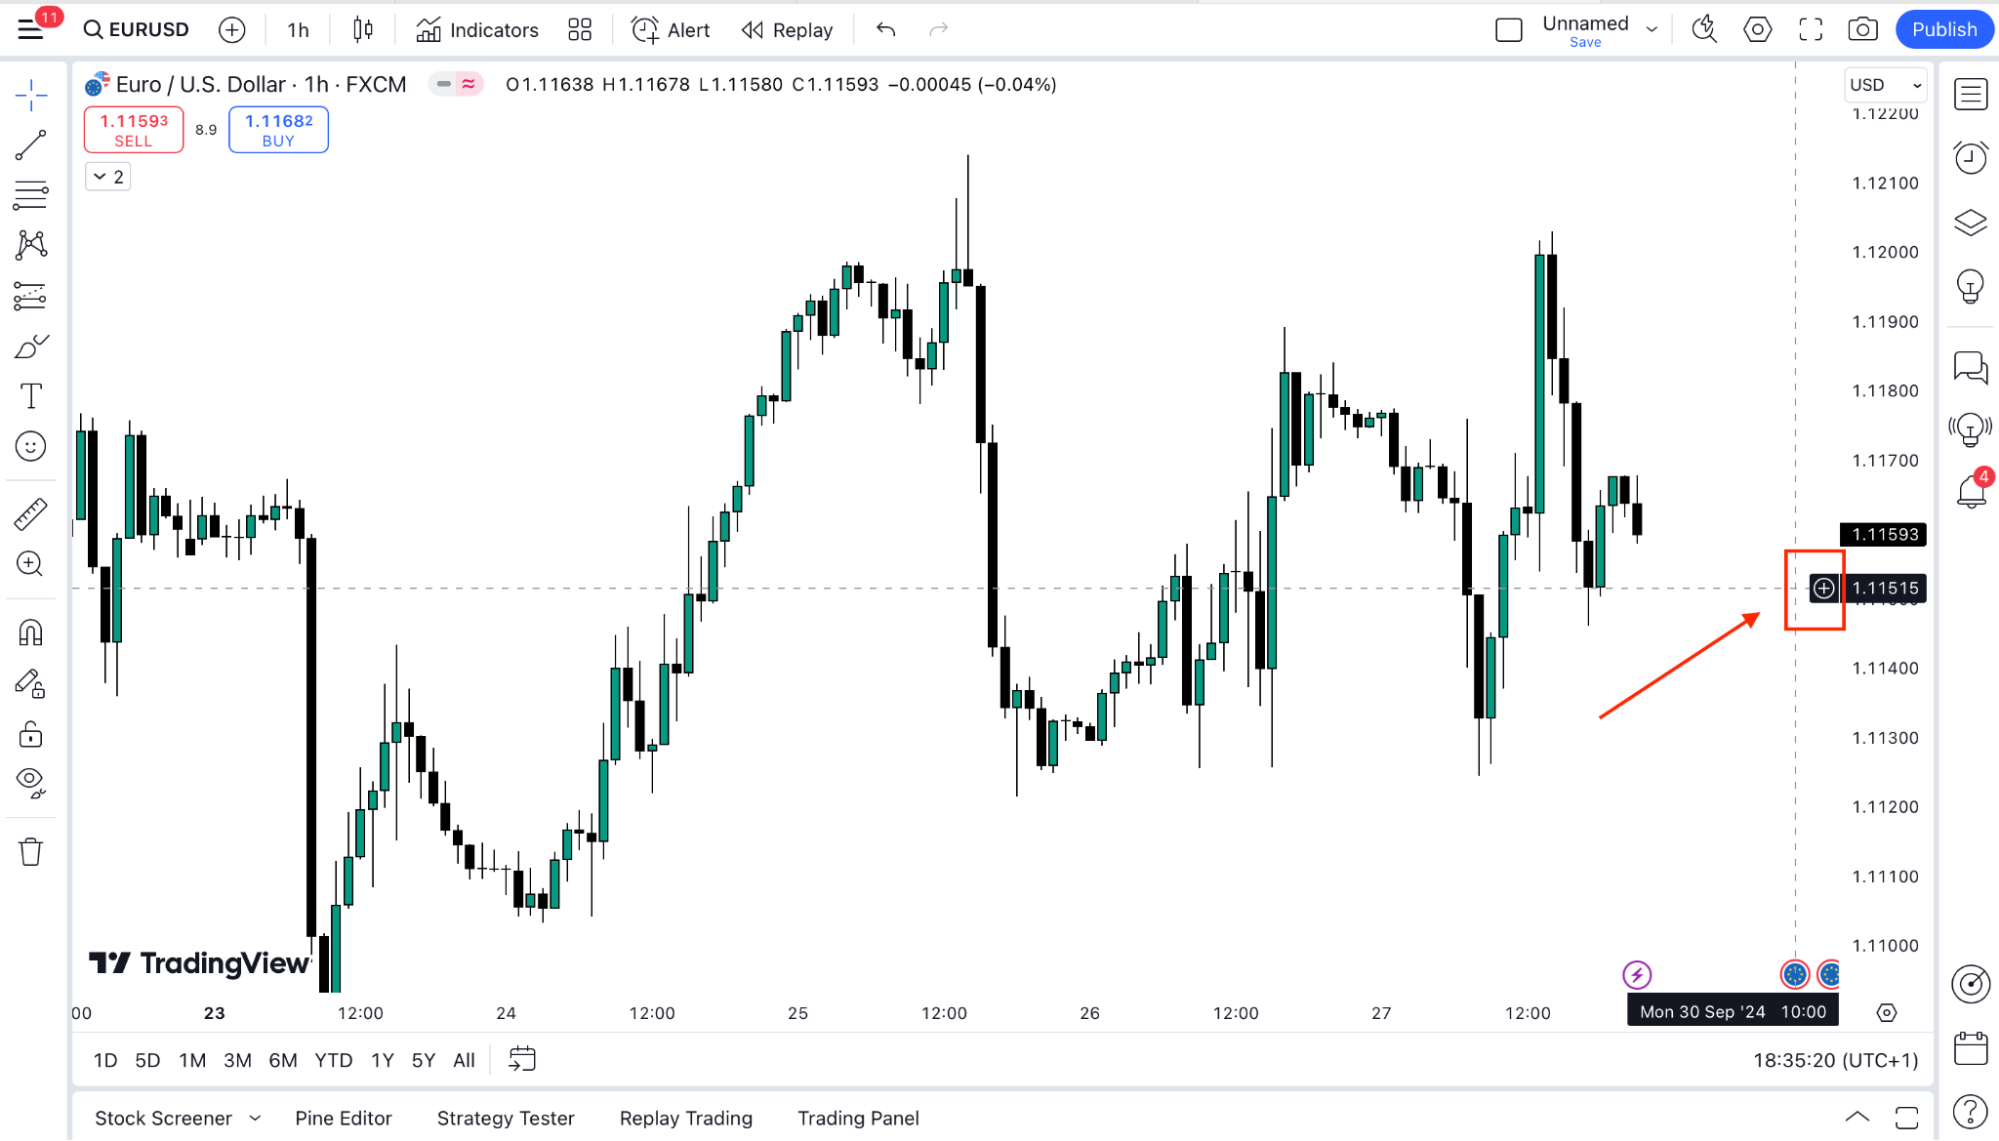
Task: Select the 1M time range
Action: [192, 1060]
